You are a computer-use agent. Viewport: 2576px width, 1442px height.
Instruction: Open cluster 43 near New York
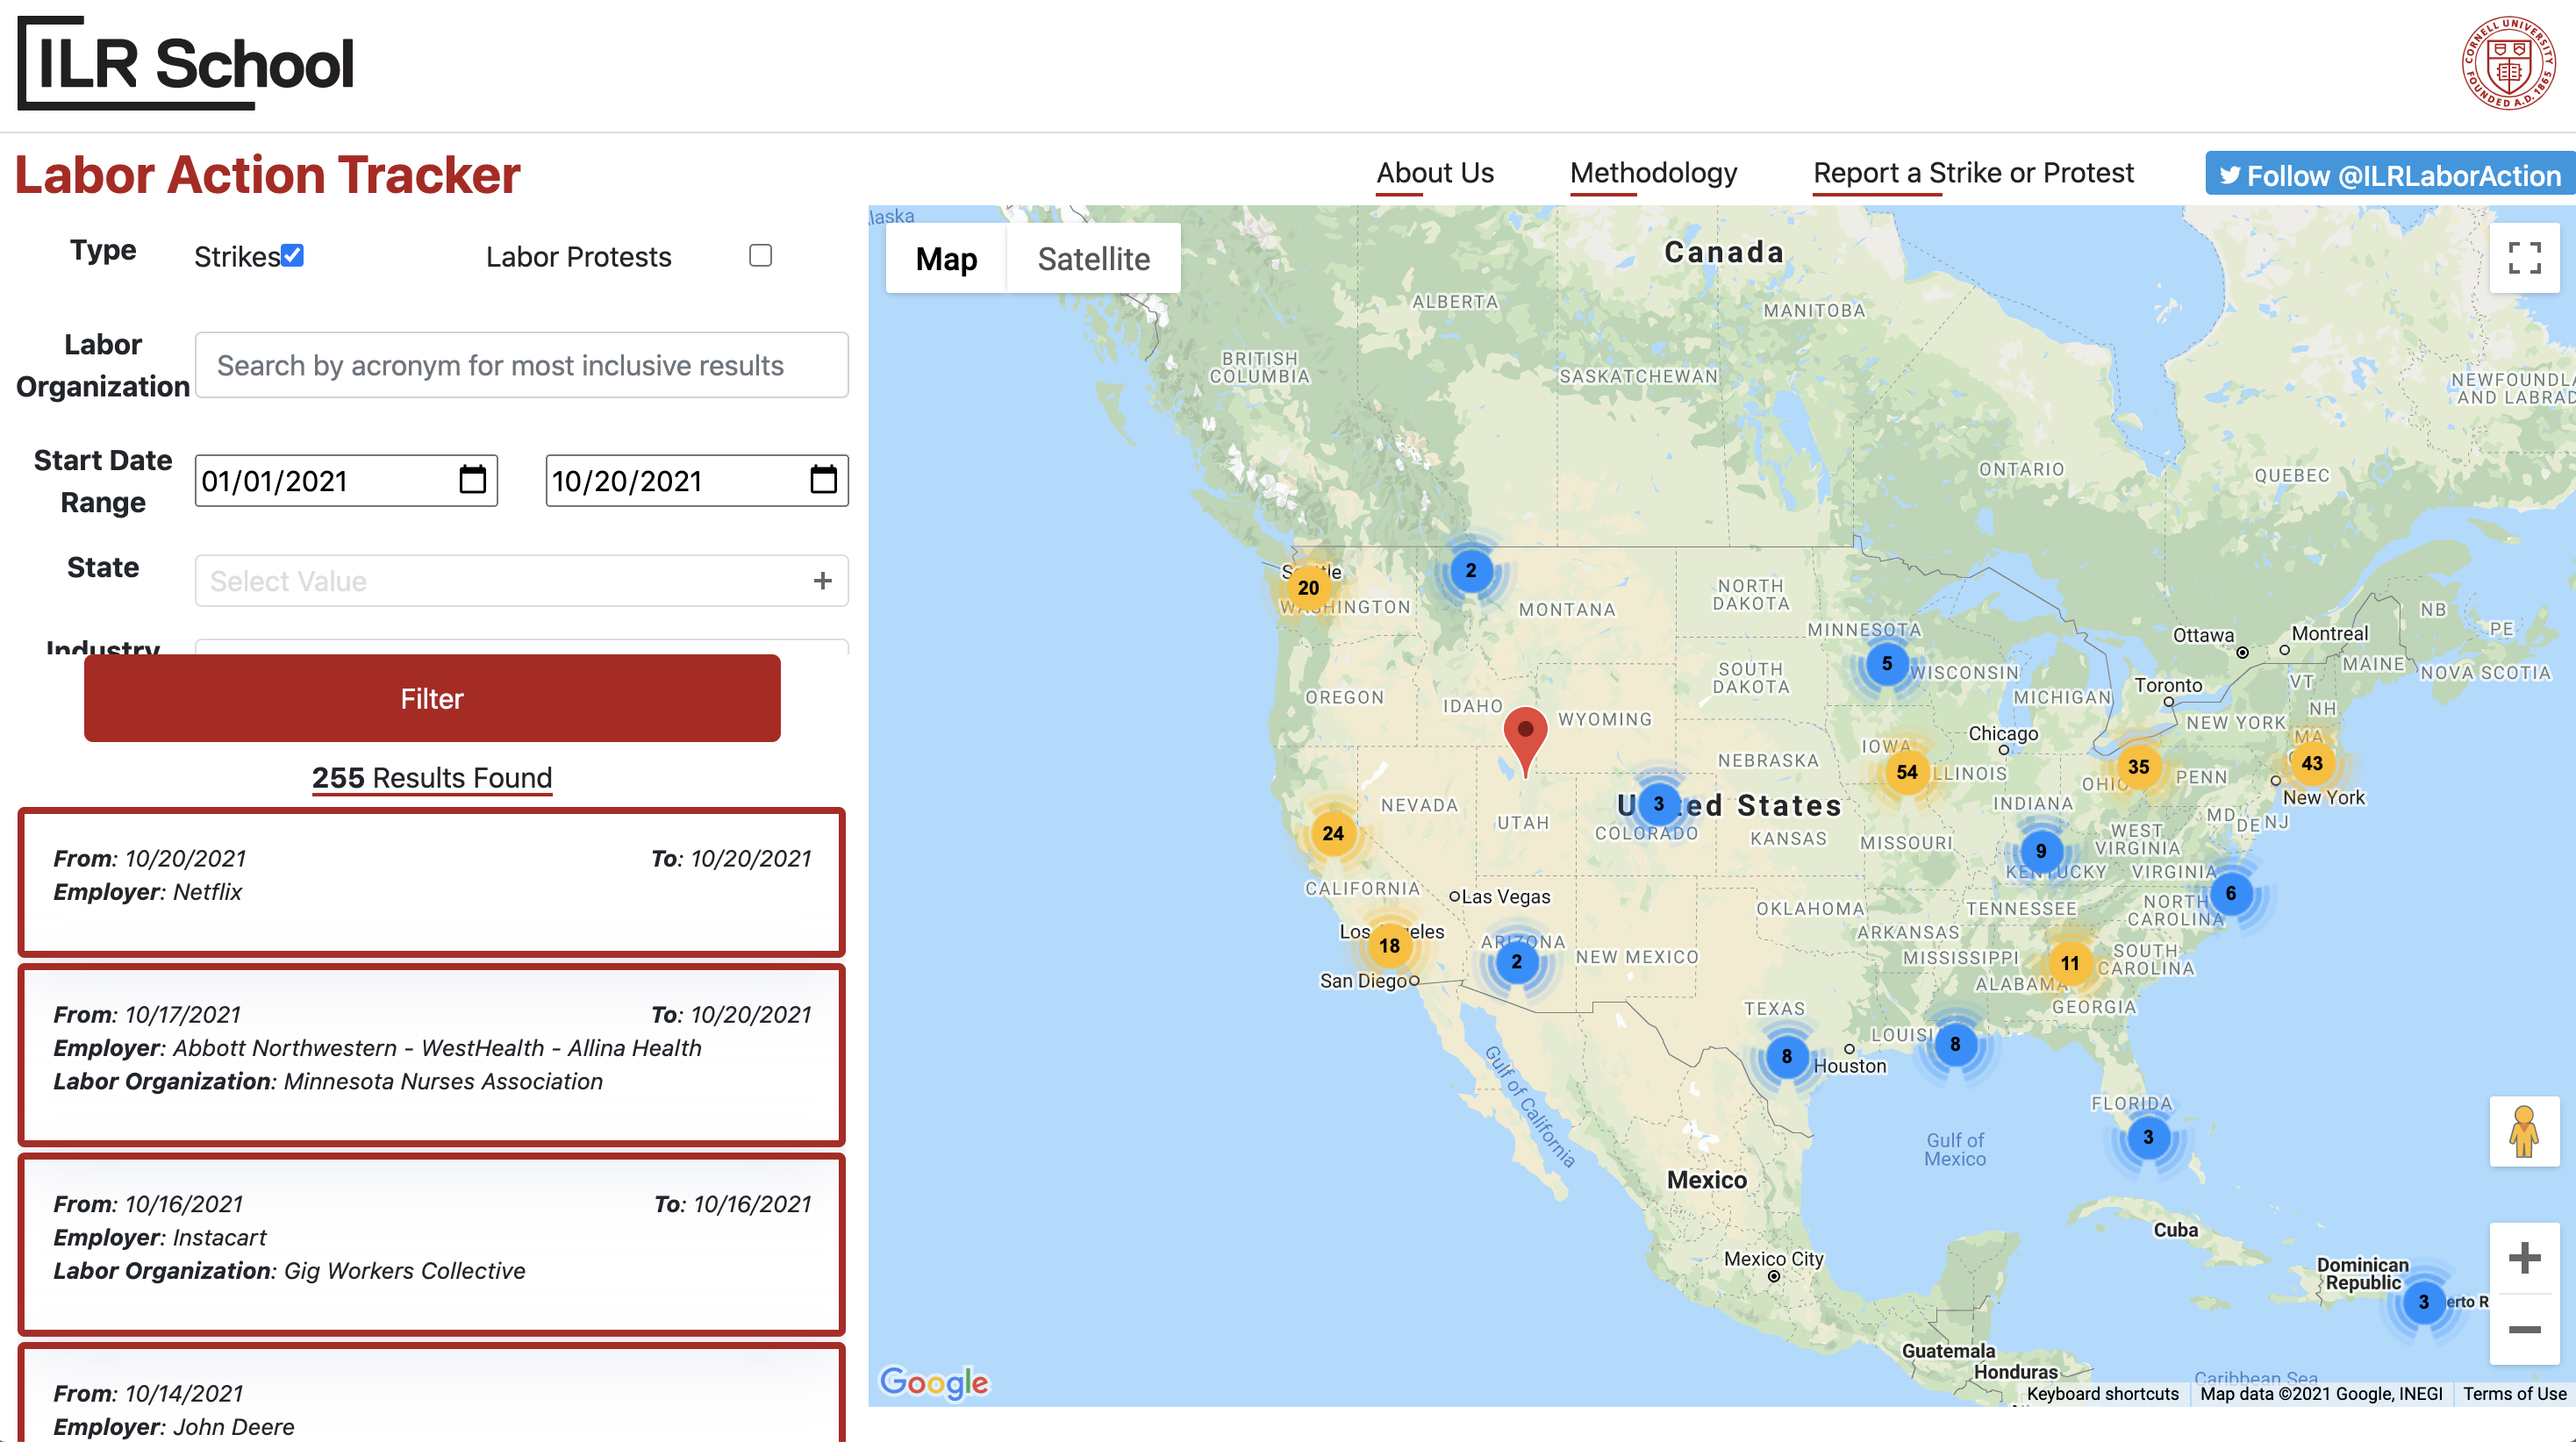pos(2311,764)
